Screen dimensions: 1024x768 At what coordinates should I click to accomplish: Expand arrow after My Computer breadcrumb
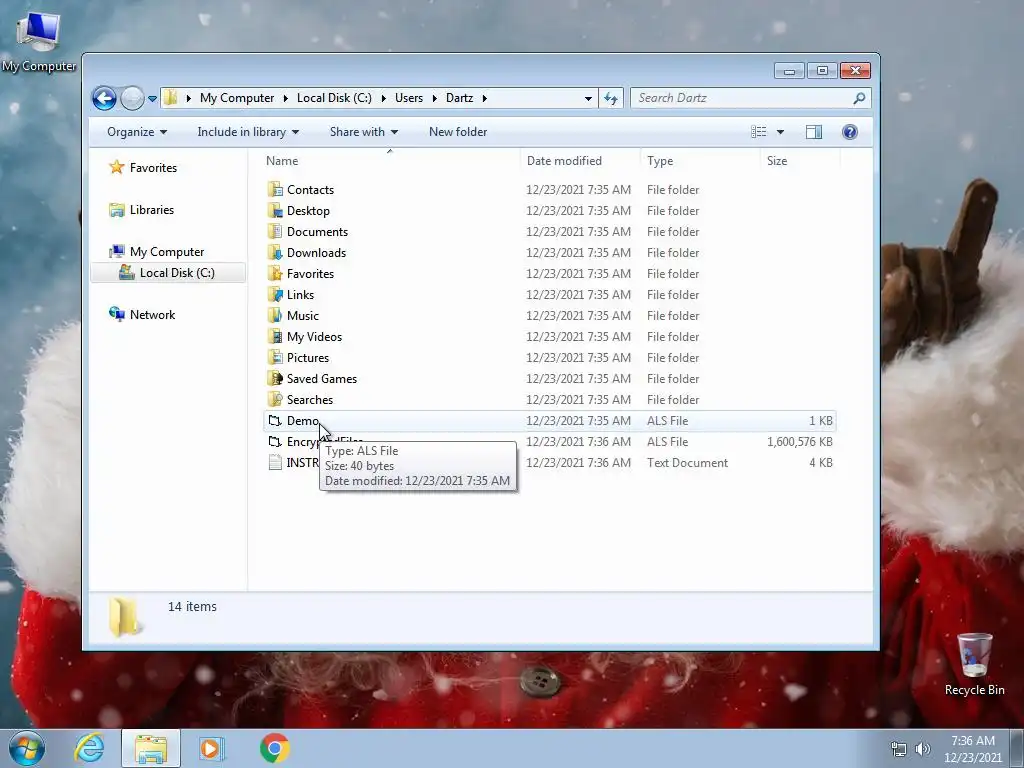click(x=285, y=99)
